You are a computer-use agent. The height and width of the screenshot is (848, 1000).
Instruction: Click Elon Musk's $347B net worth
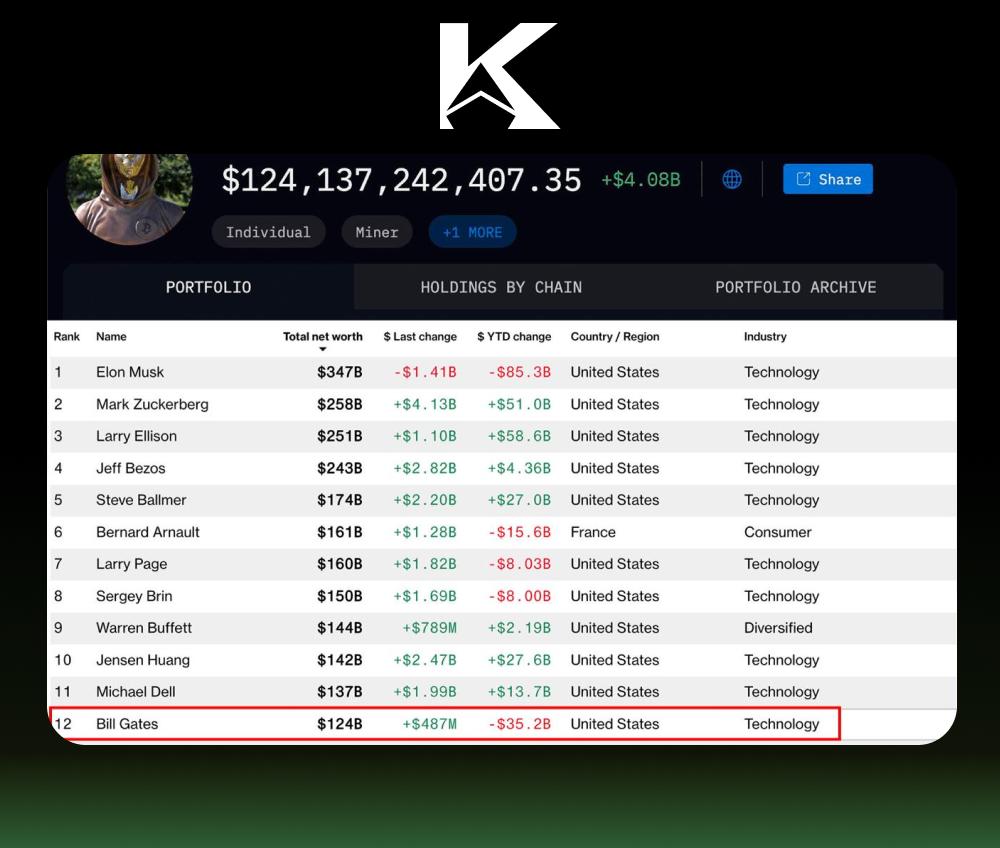point(340,372)
